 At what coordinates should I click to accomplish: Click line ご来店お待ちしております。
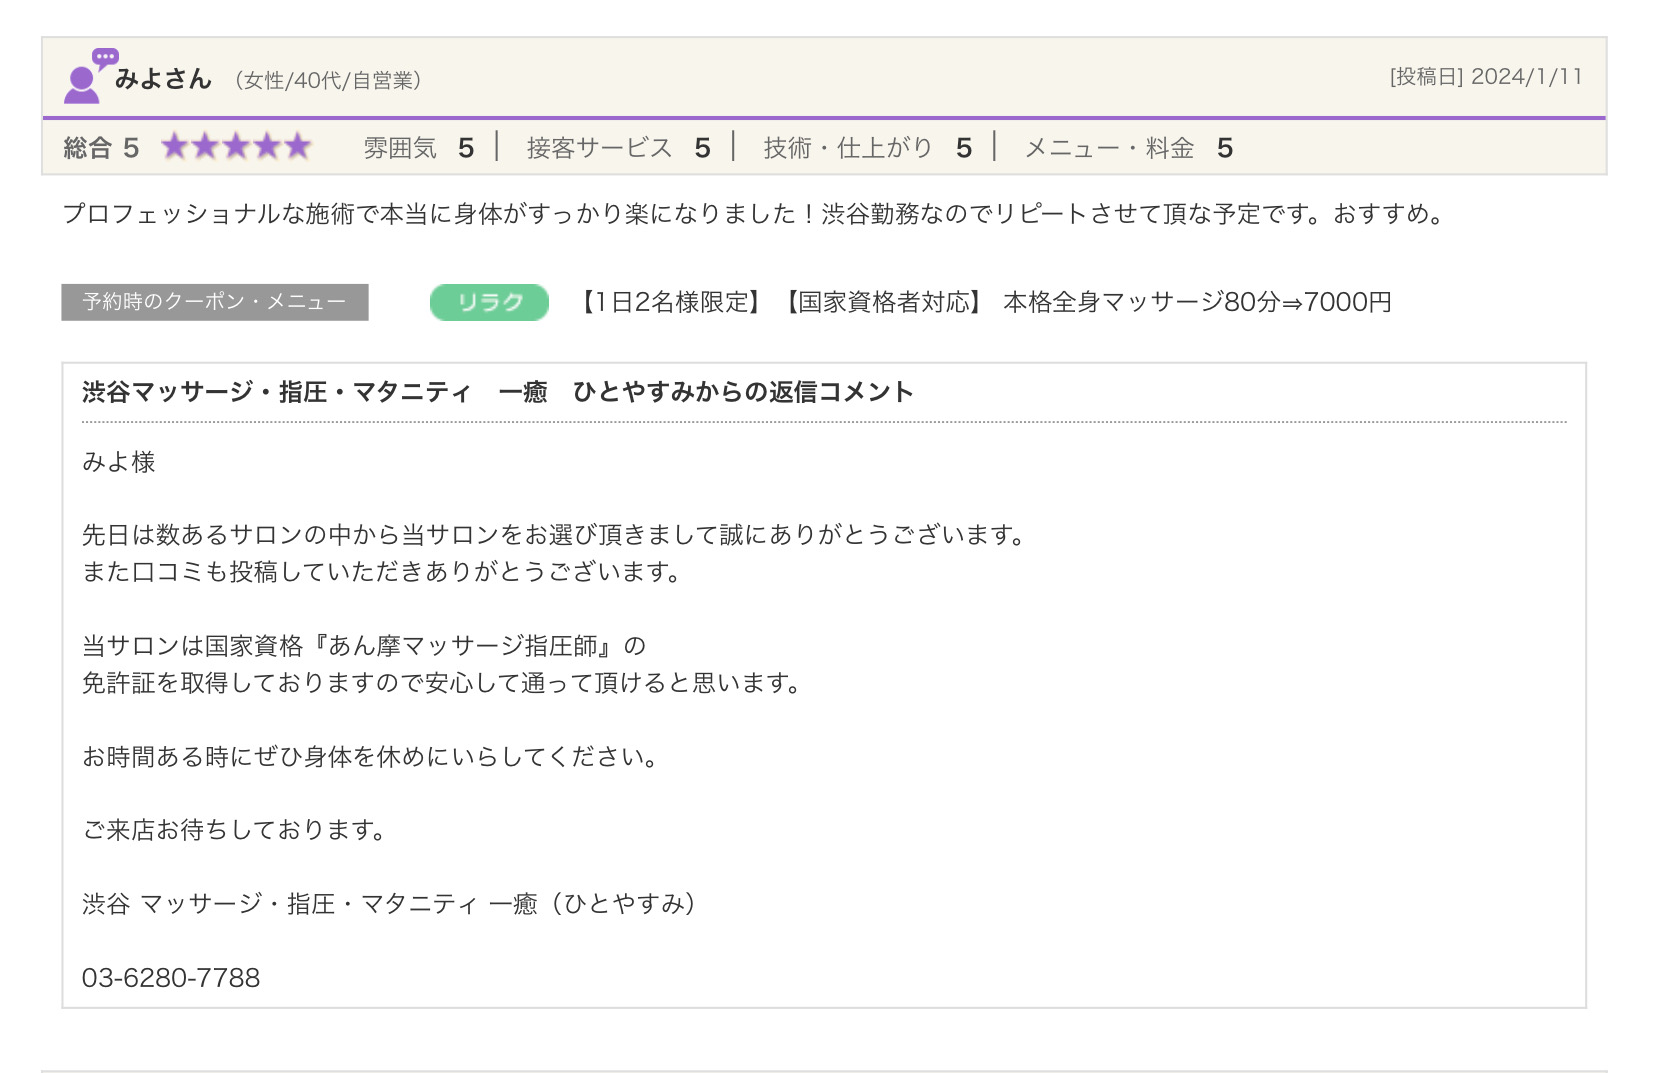coord(235,830)
